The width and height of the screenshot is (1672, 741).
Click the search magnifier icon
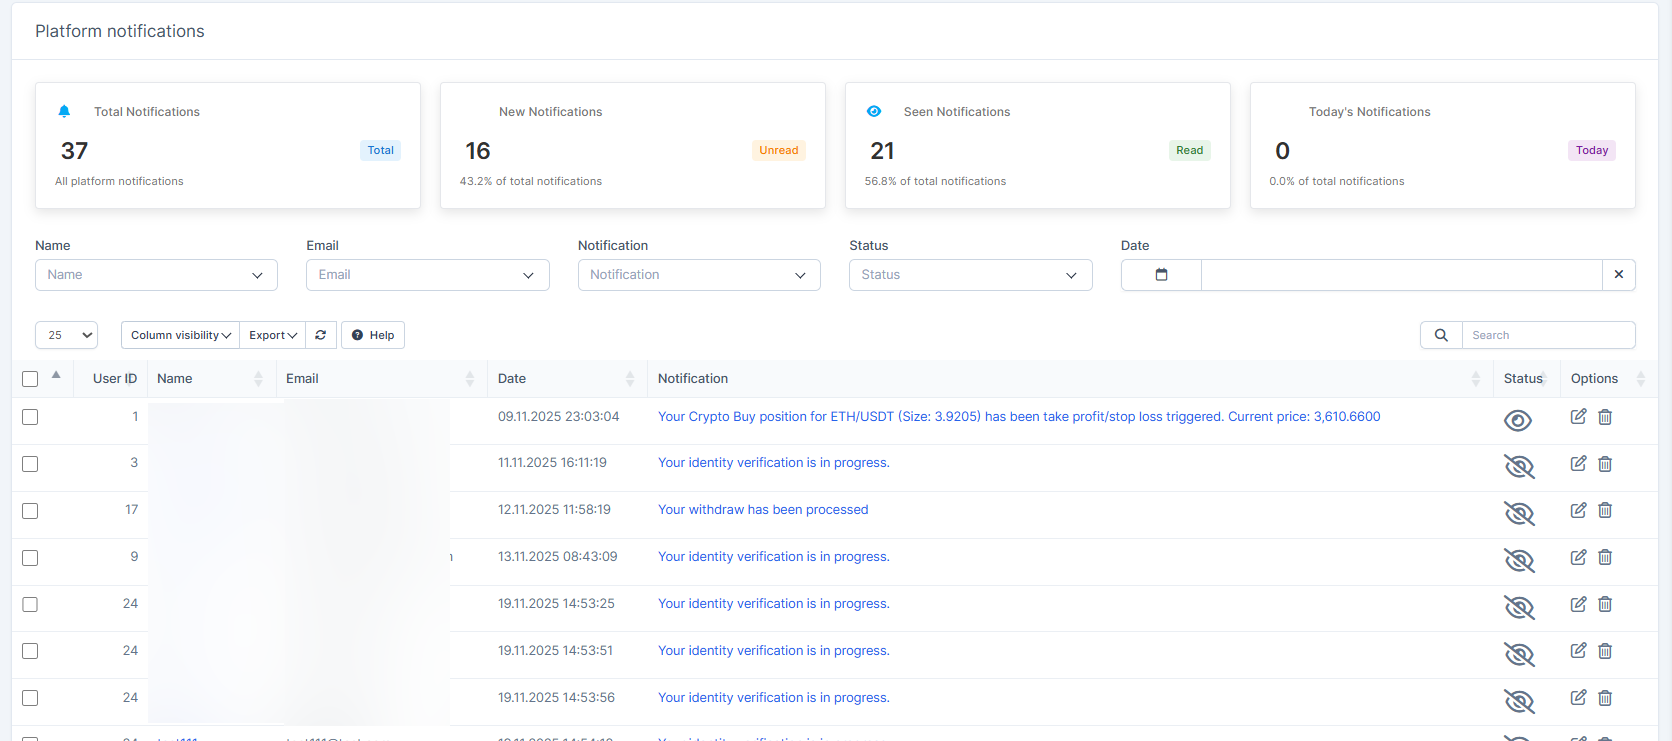point(1441,335)
